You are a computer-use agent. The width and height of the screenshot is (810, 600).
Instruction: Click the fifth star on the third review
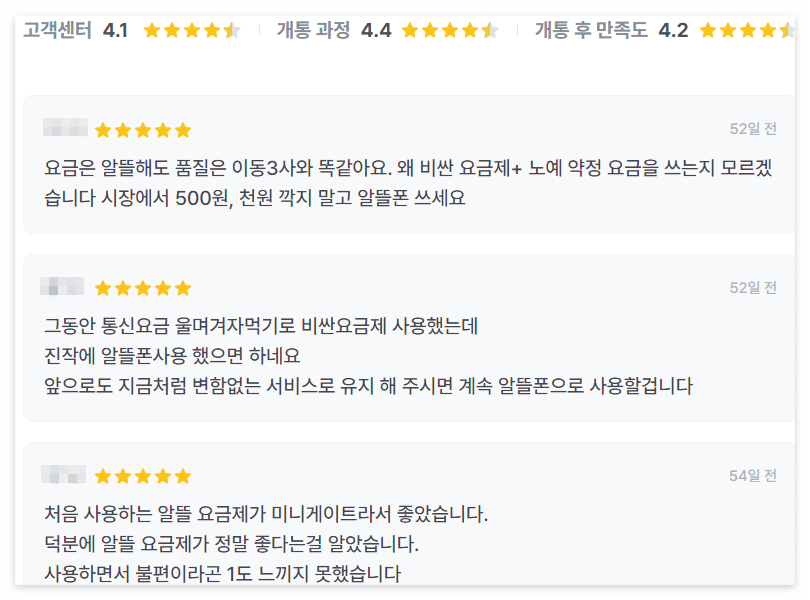click(x=183, y=475)
